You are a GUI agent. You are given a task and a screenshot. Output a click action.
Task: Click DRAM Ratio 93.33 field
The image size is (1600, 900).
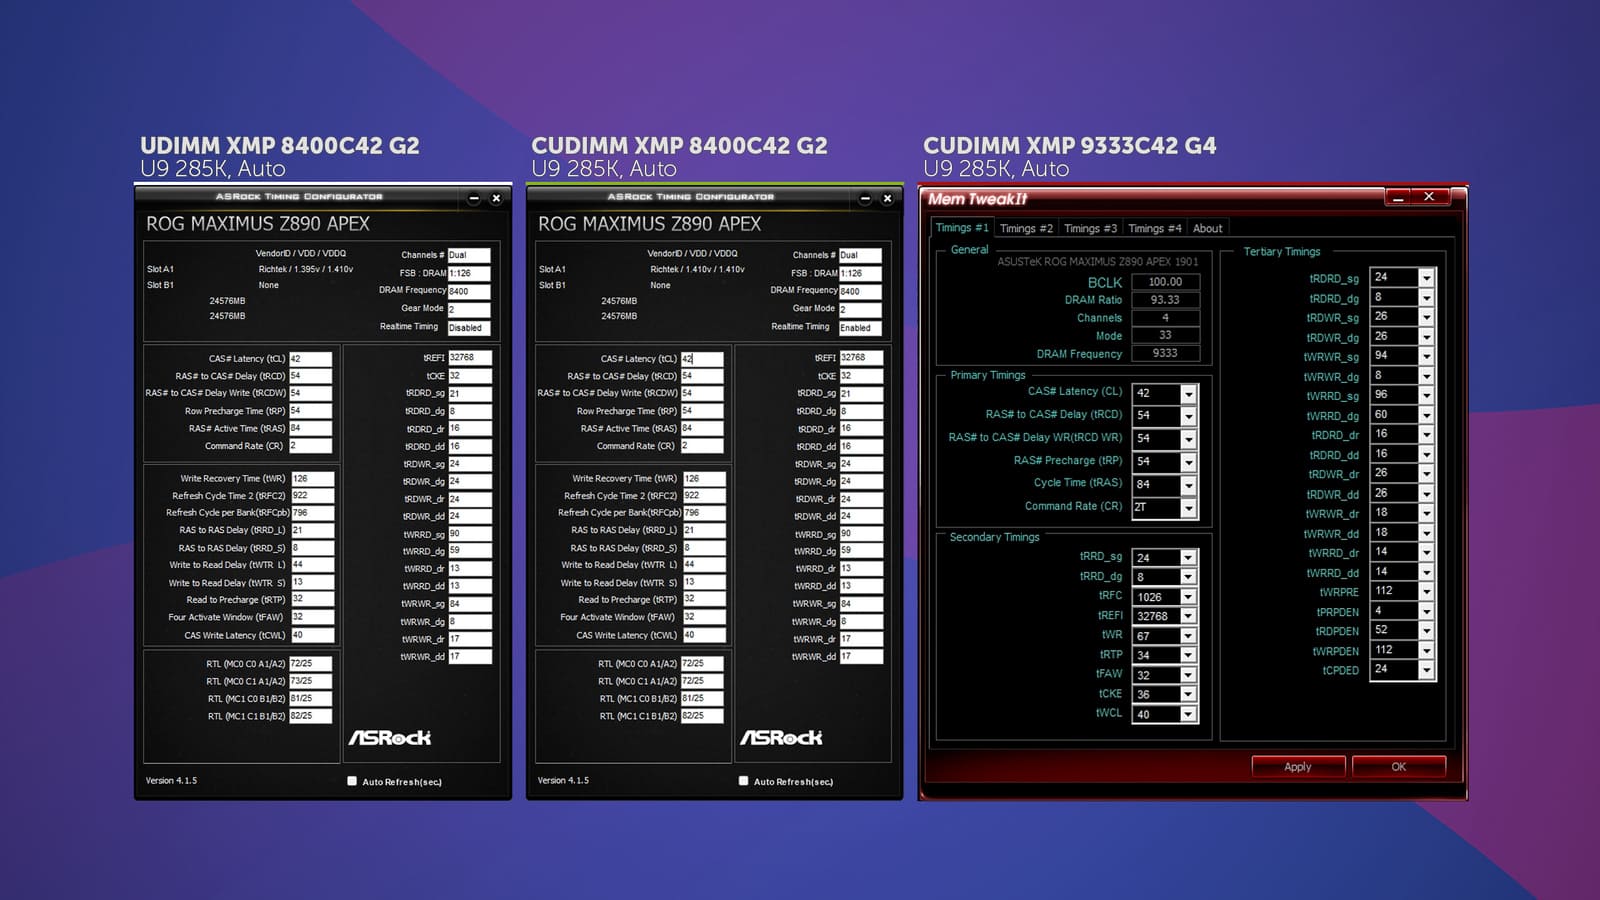click(x=1165, y=300)
